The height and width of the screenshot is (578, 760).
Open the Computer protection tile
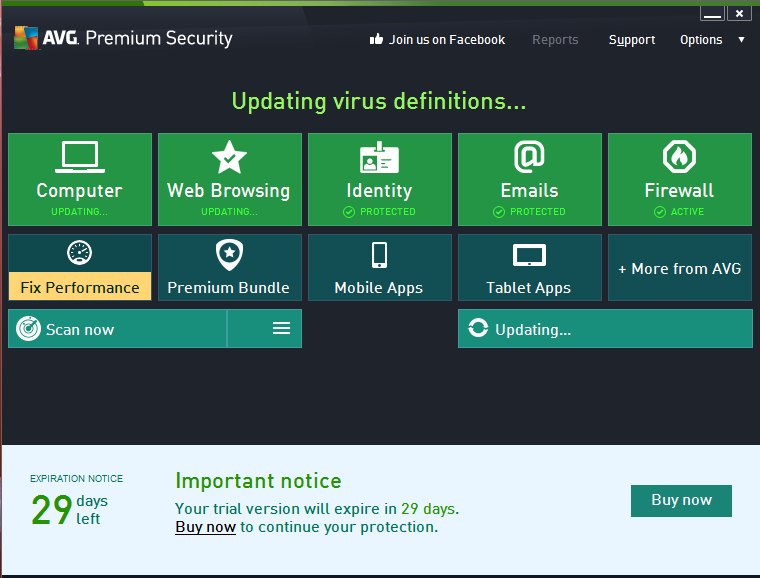80,179
